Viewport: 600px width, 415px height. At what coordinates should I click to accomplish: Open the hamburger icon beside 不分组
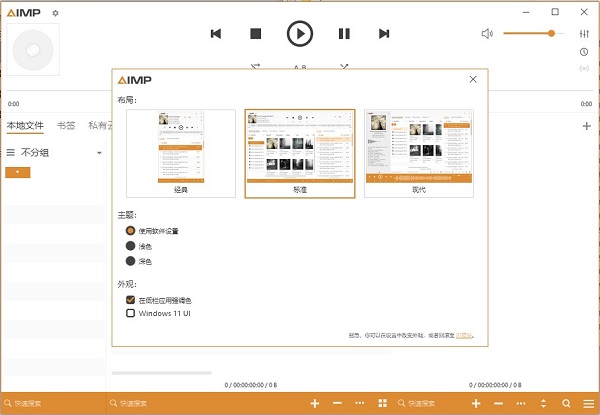pos(11,153)
